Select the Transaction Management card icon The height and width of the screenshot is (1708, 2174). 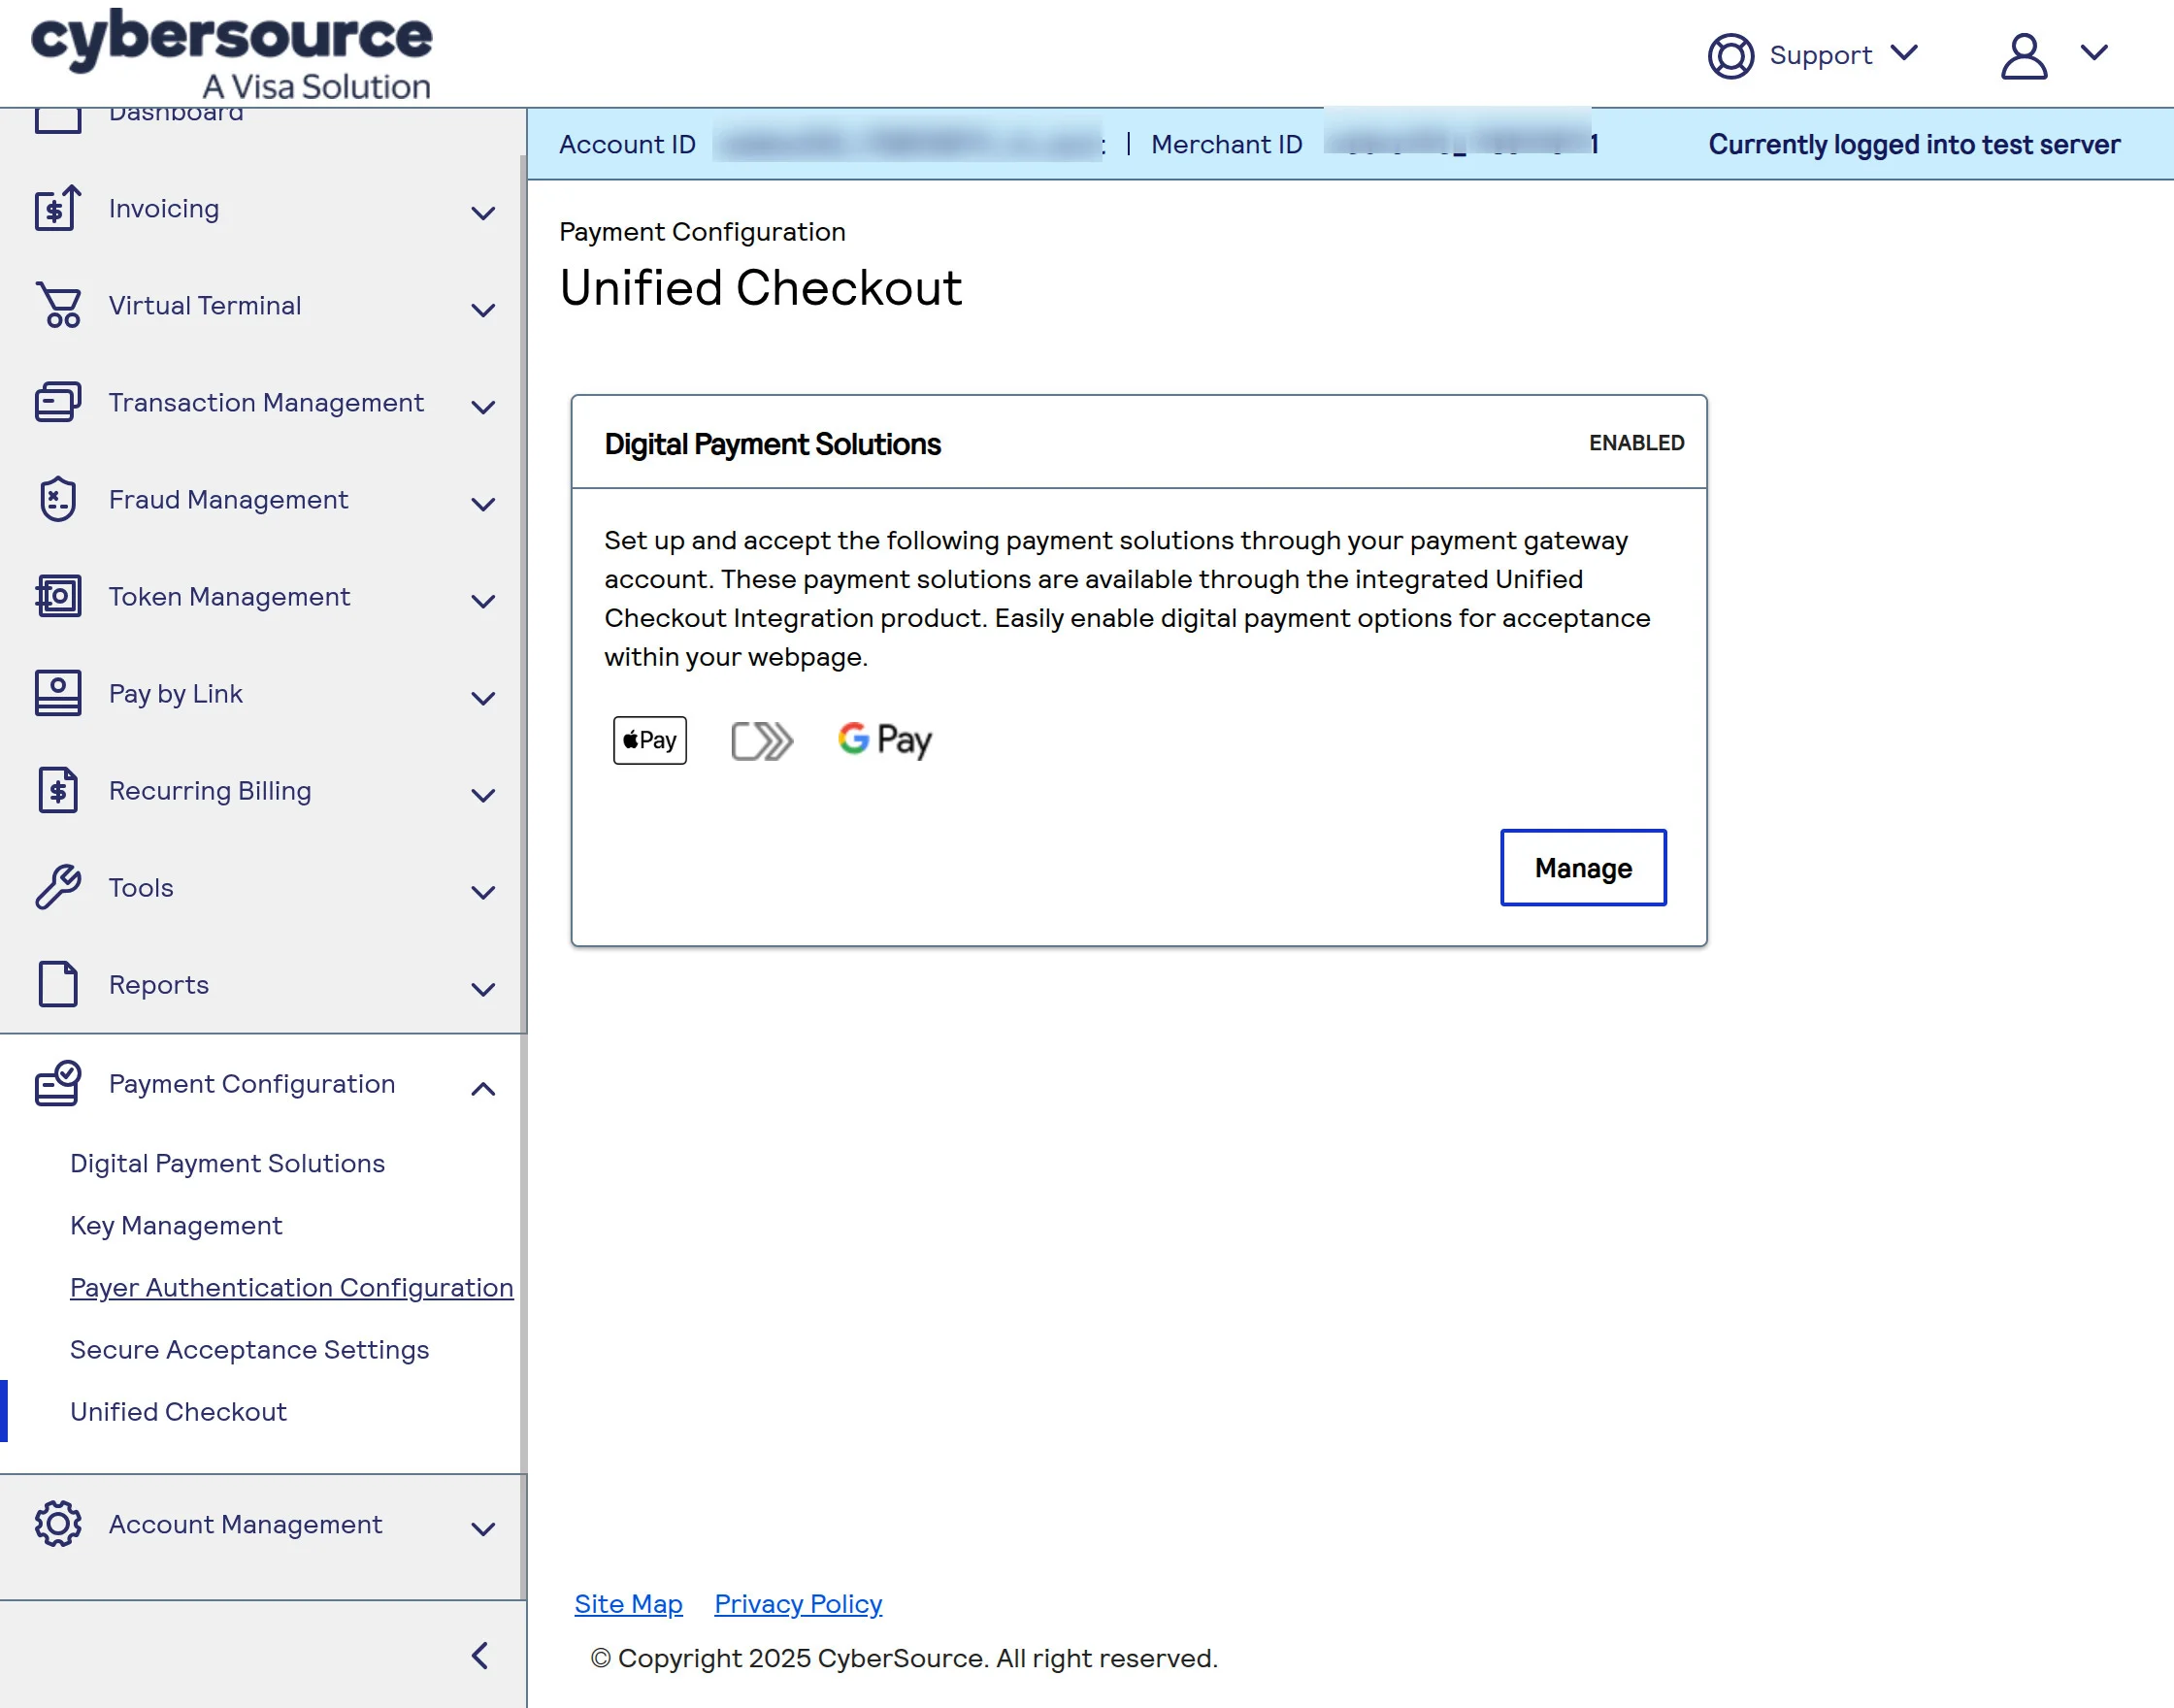pos(57,402)
